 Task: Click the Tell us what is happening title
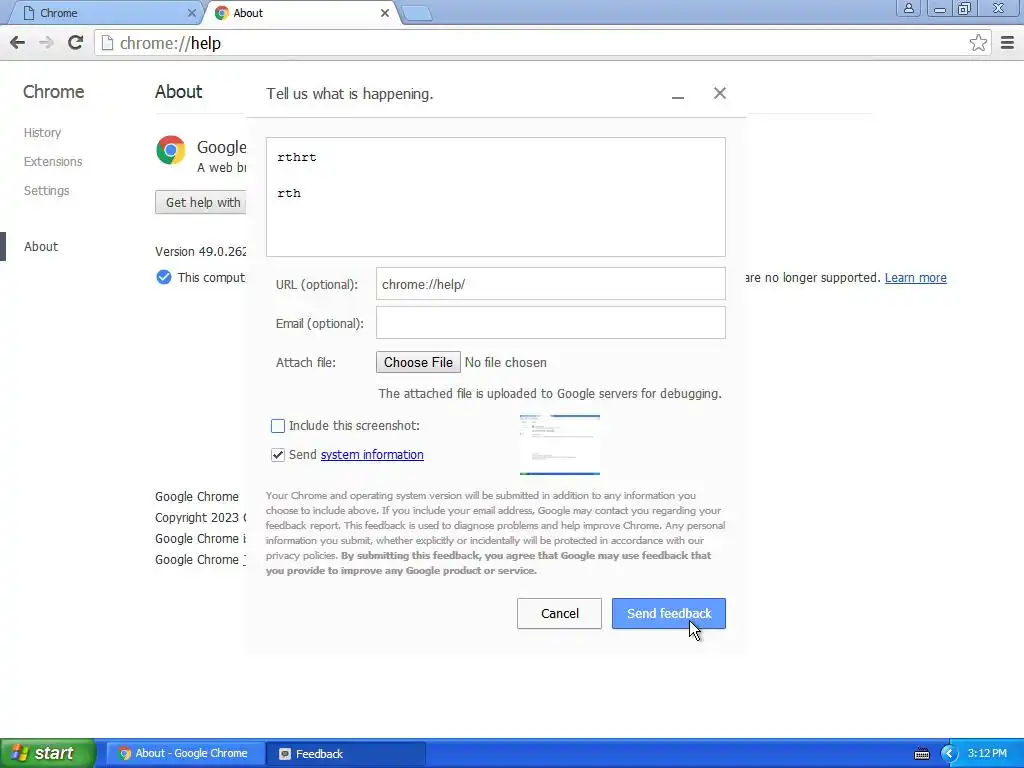tap(349, 94)
